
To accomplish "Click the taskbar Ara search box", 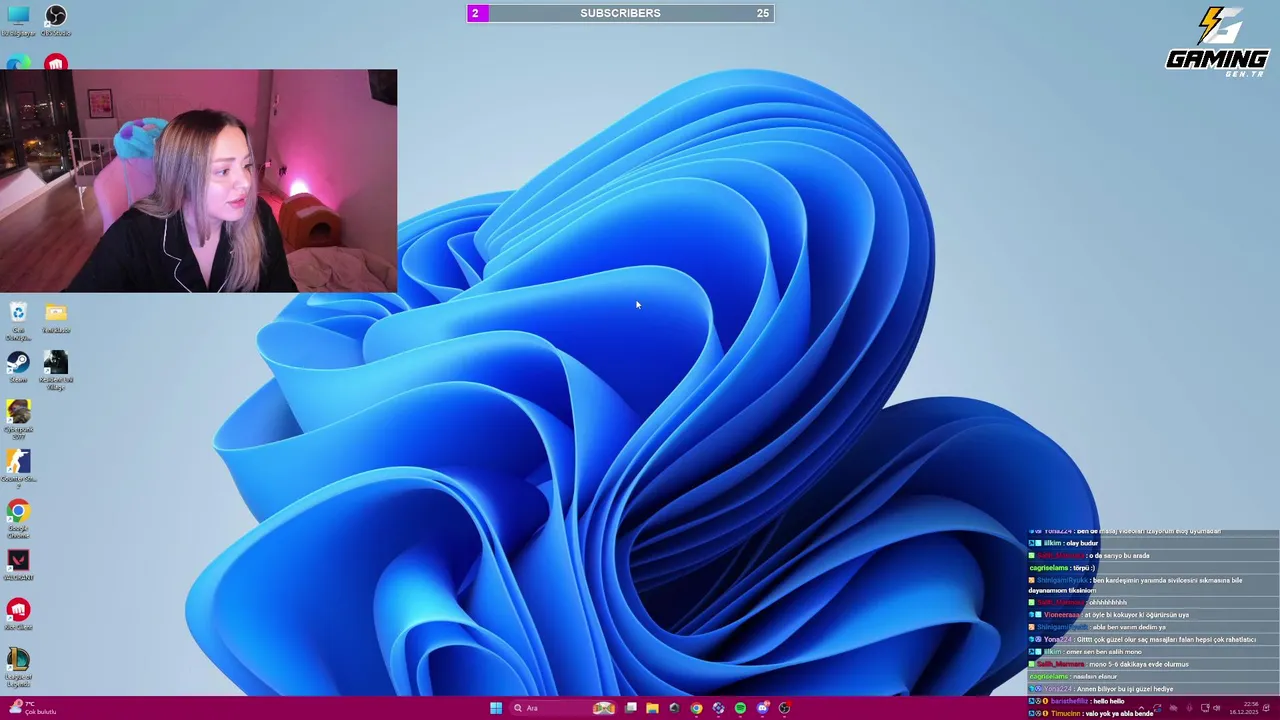I will pos(562,708).
